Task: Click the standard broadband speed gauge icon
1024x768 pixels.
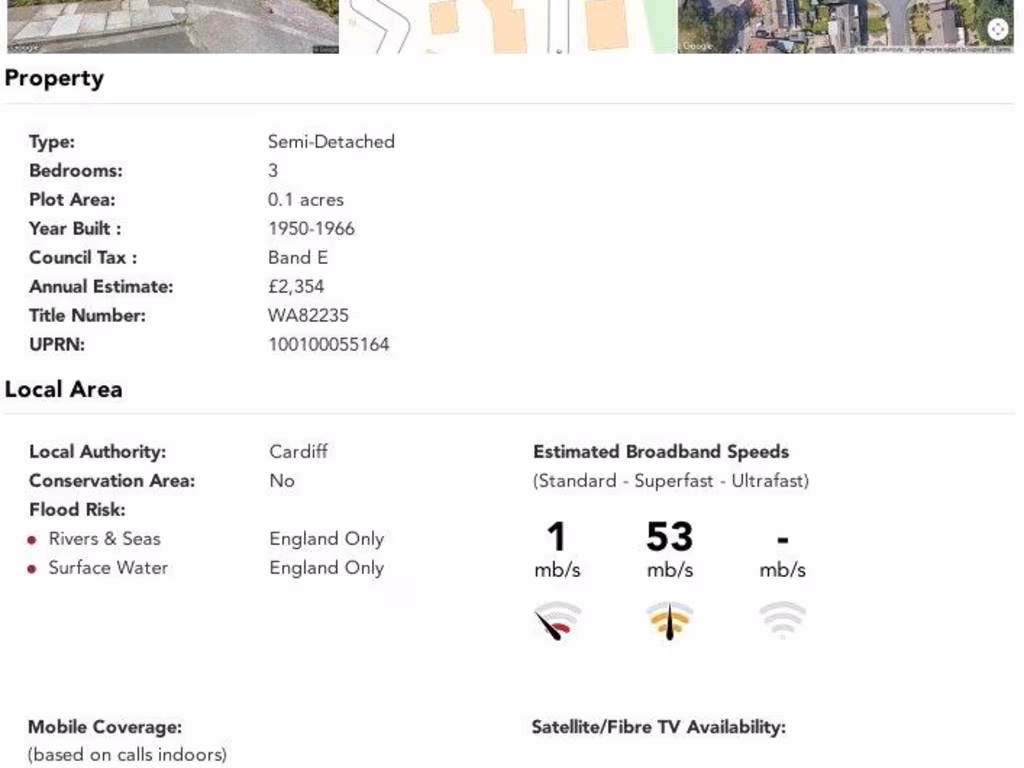Action: 557,621
